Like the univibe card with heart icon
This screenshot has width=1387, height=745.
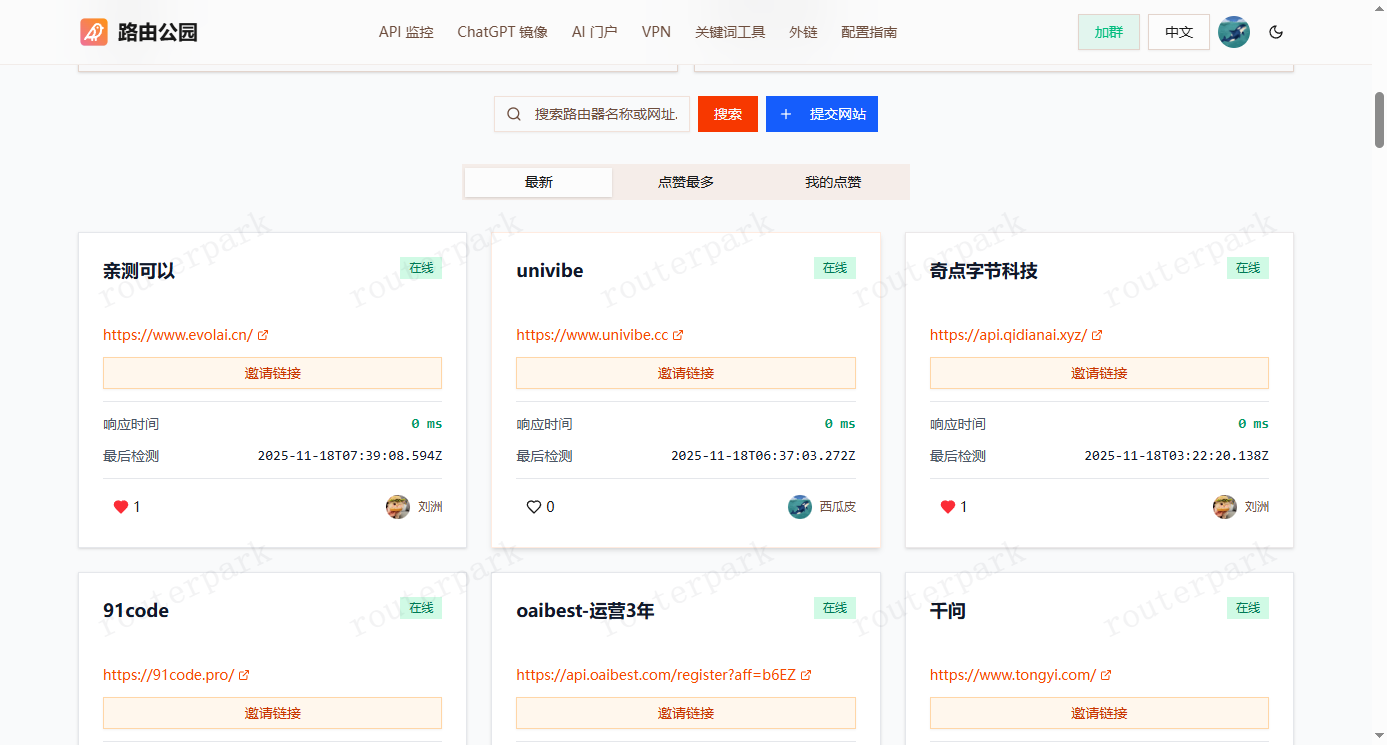coord(534,507)
